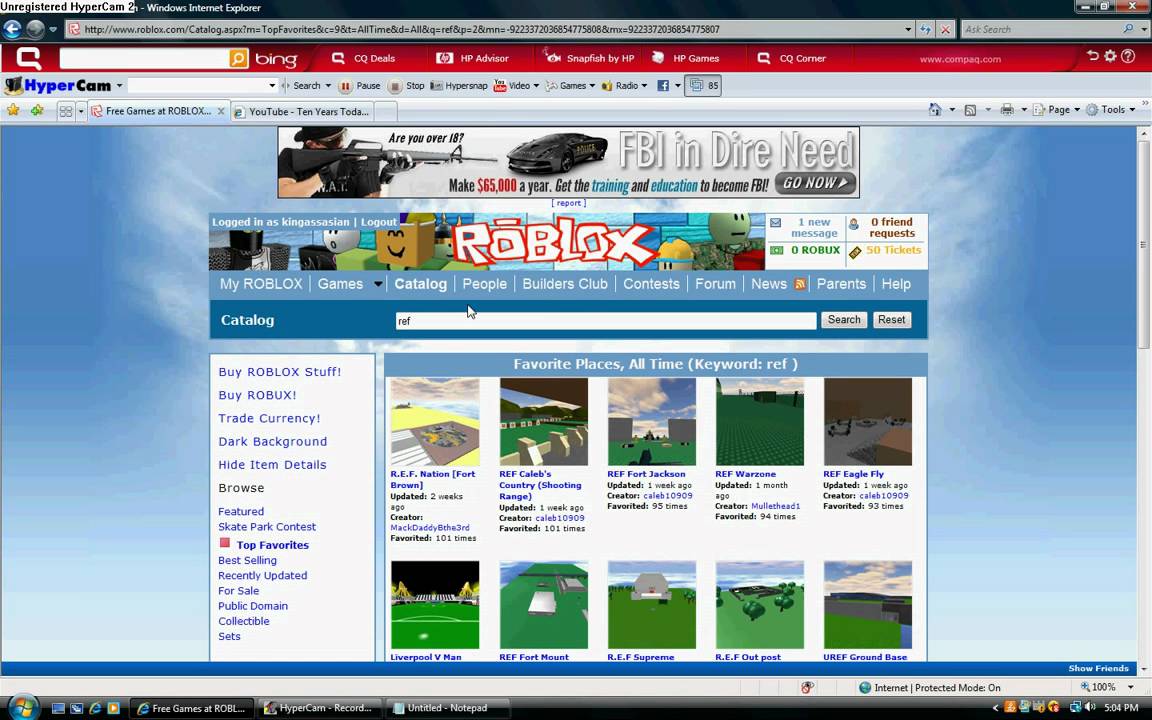Image resolution: width=1152 pixels, height=720 pixels.
Task: Click the catalog Search button
Action: click(x=843, y=320)
